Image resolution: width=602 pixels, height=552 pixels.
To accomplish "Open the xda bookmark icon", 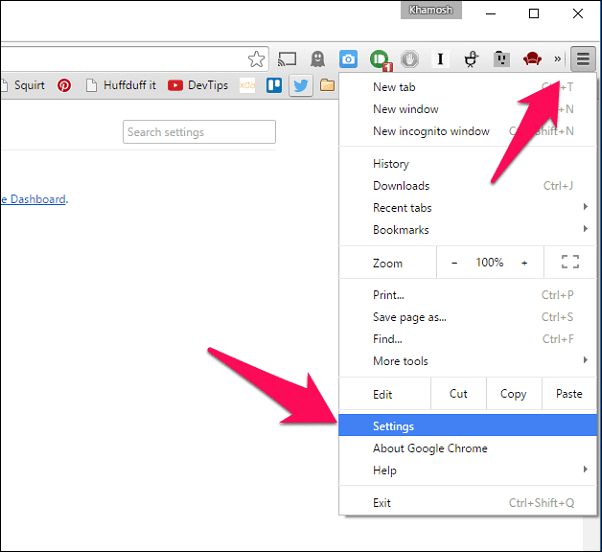I will point(247,85).
